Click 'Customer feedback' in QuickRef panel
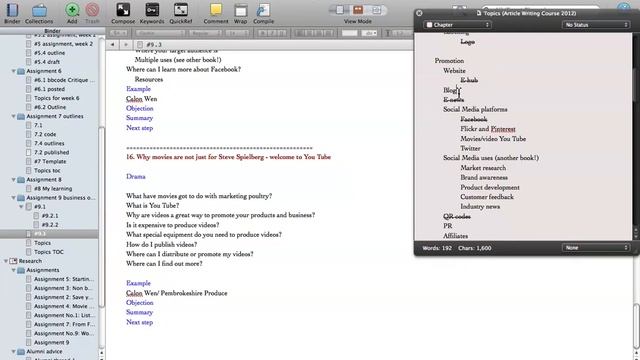Image resolution: width=640 pixels, height=360 pixels. click(x=487, y=197)
